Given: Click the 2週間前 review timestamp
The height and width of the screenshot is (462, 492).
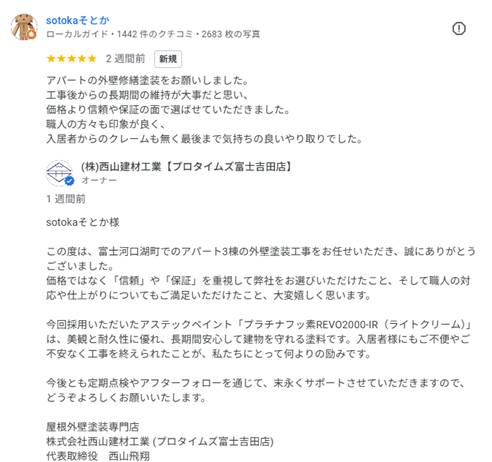Looking at the screenshot, I should pos(125,59).
